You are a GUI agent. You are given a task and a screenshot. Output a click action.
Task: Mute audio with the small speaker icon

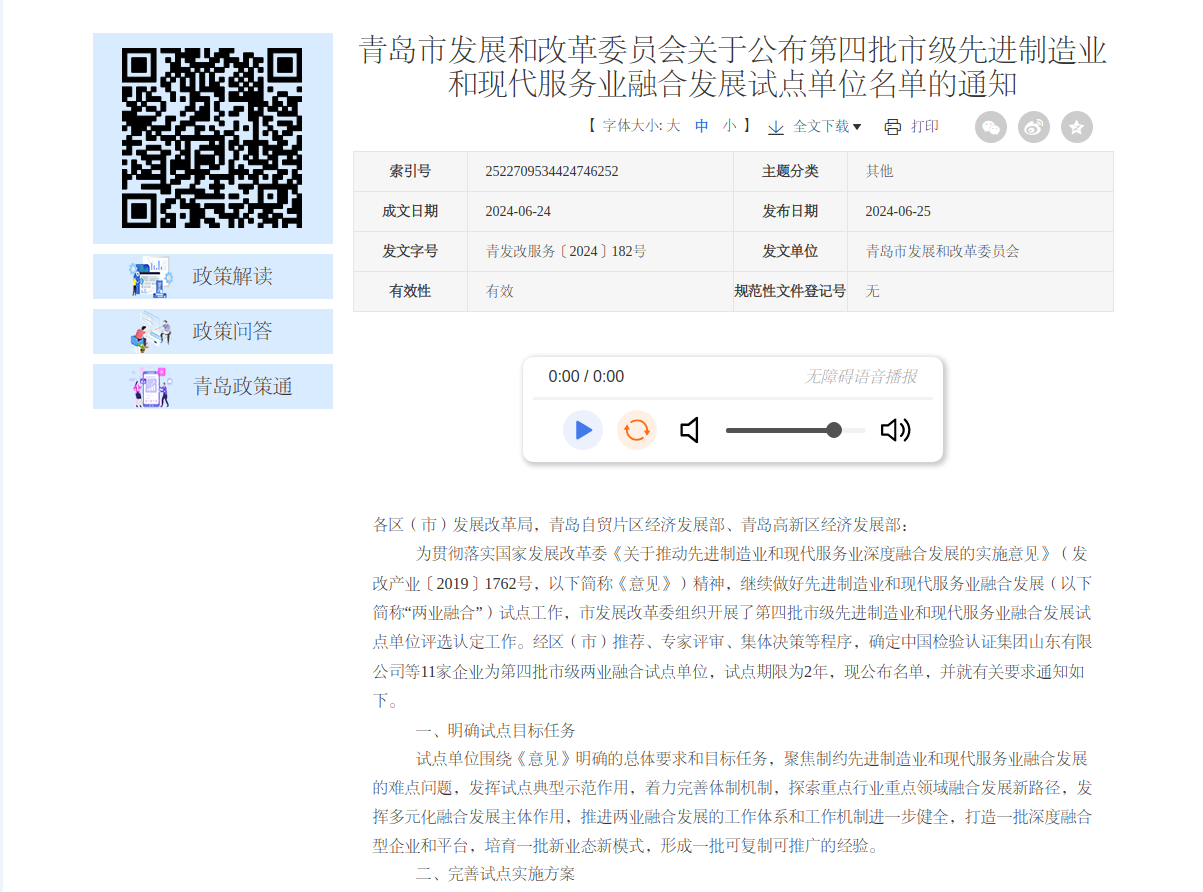(x=689, y=430)
